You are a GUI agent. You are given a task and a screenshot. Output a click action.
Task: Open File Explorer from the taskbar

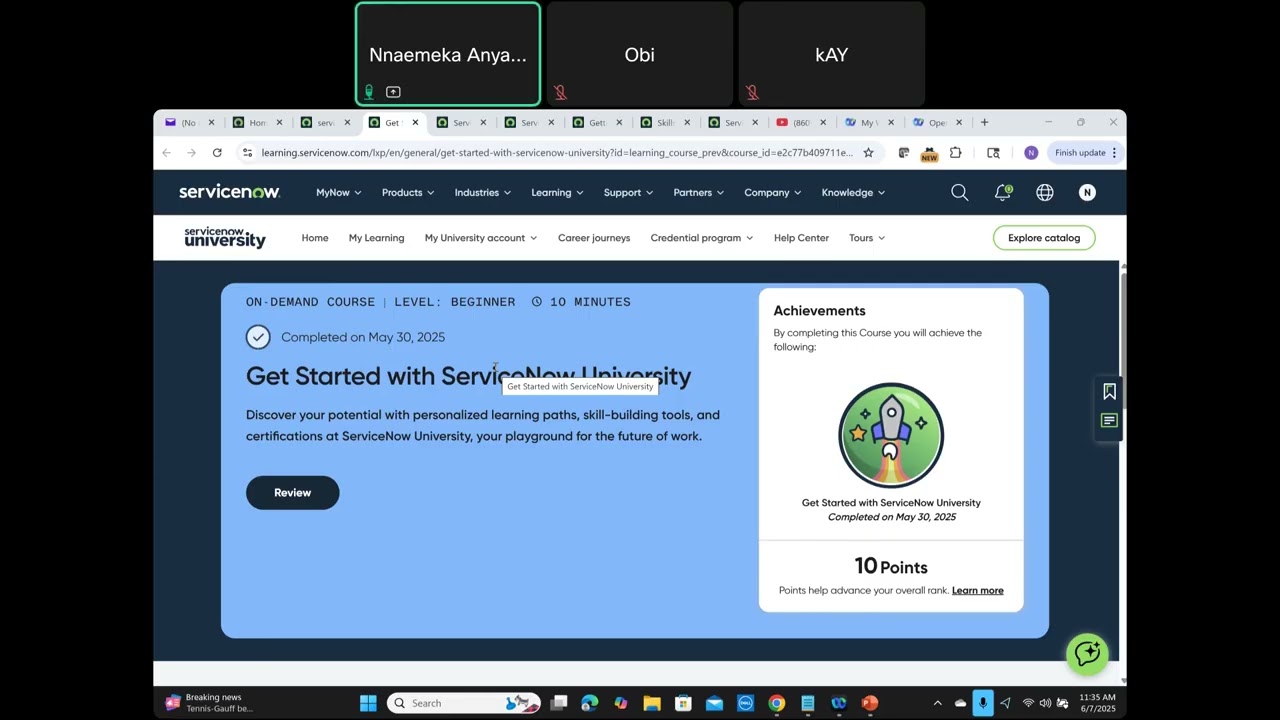[x=652, y=703]
